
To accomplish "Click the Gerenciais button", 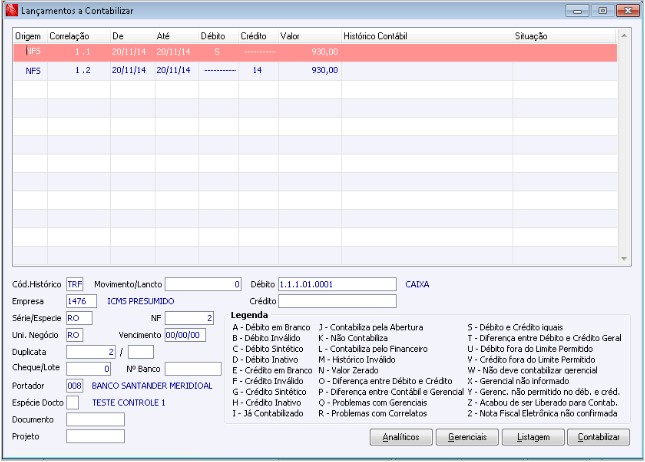I will point(467,437).
